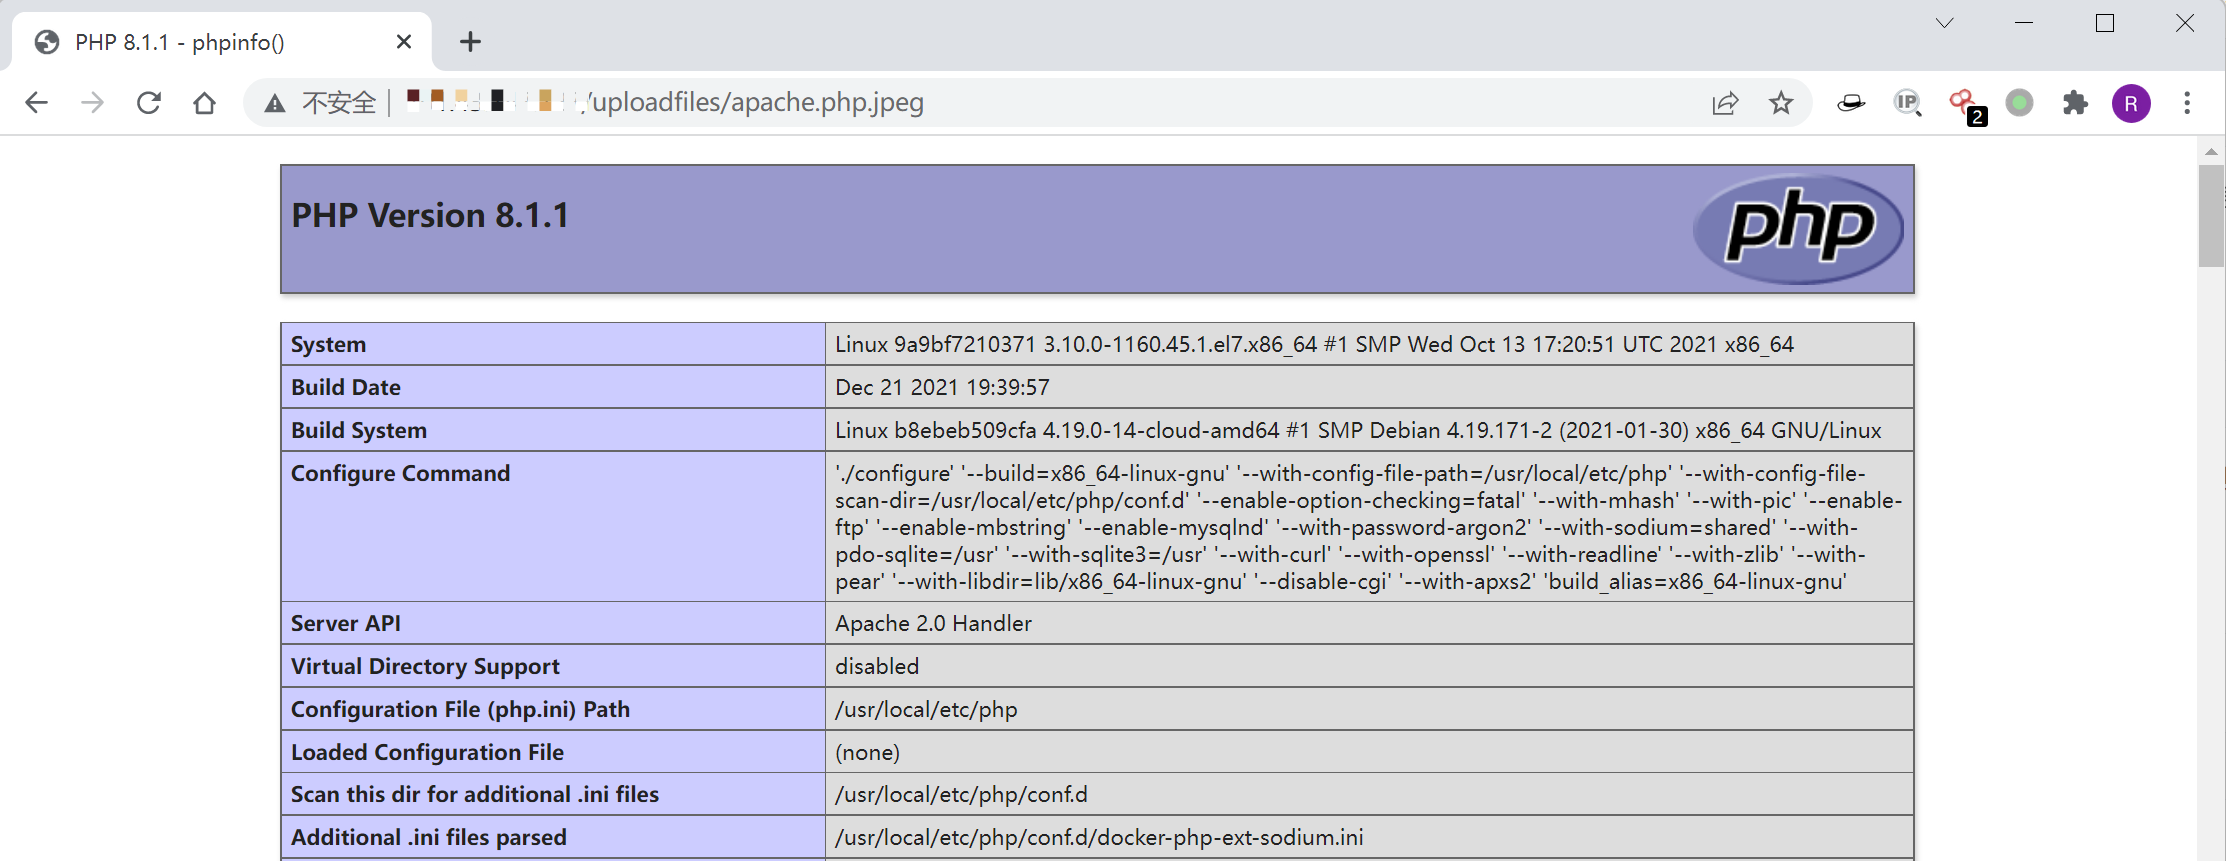
Task: Share this page via share icon
Action: pos(1725,103)
